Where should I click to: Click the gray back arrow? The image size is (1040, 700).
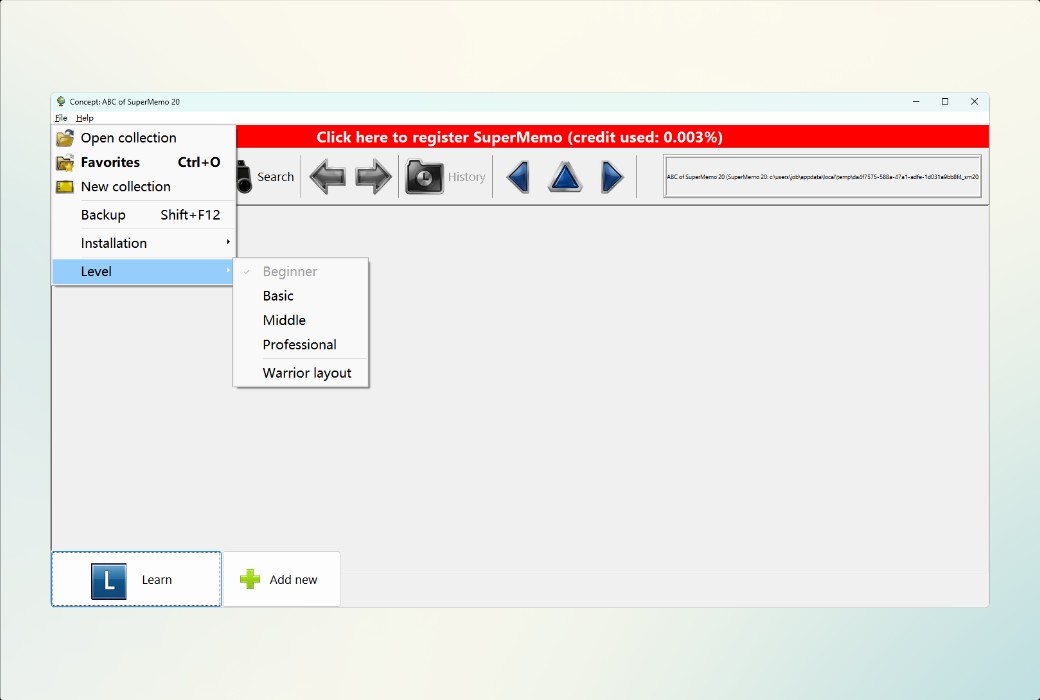click(327, 176)
